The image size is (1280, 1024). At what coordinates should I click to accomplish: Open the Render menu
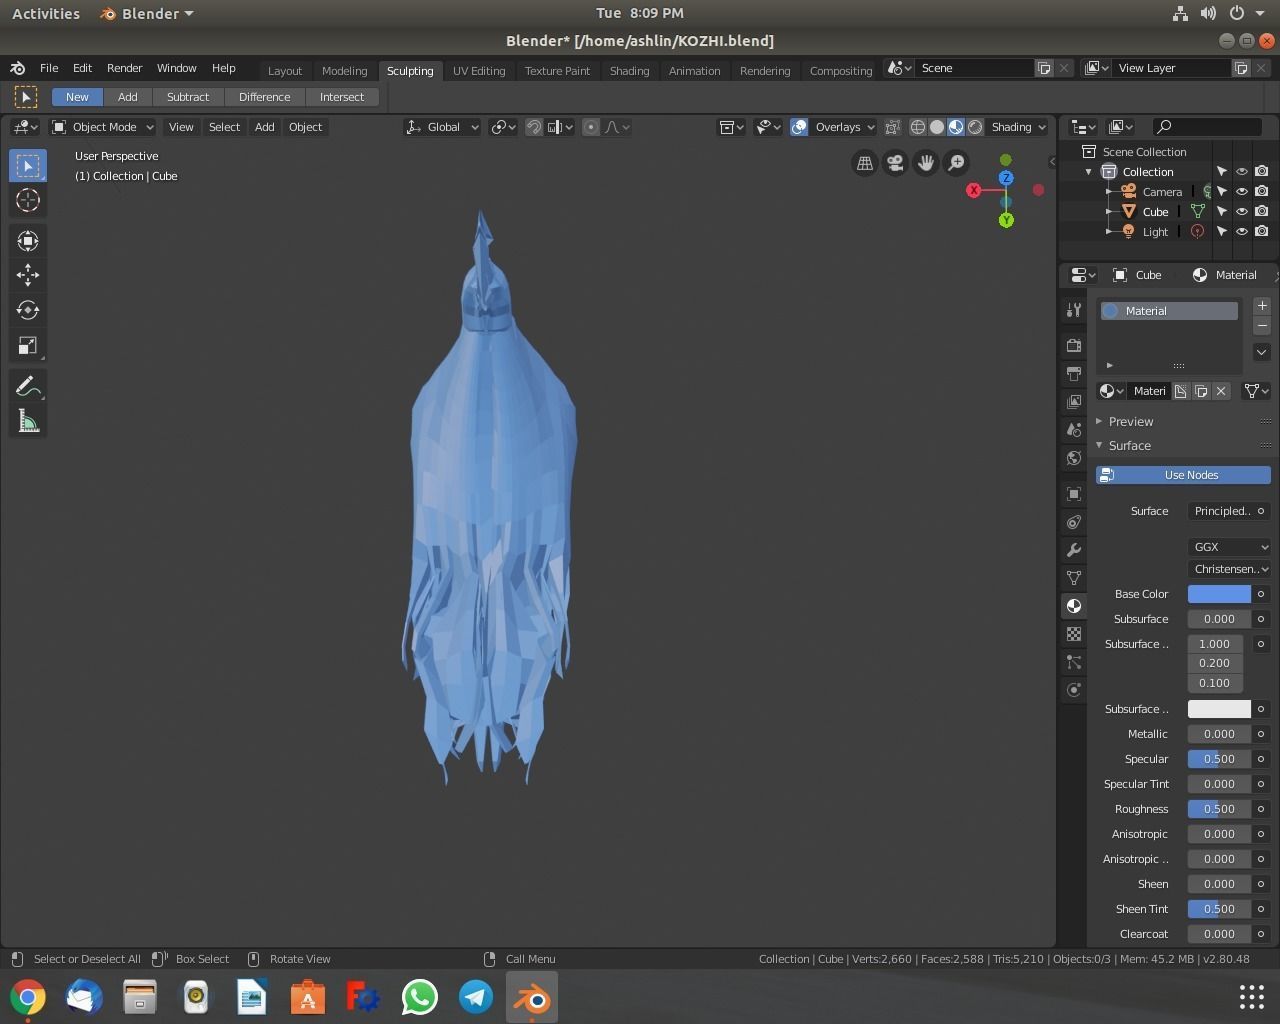(124, 68)
